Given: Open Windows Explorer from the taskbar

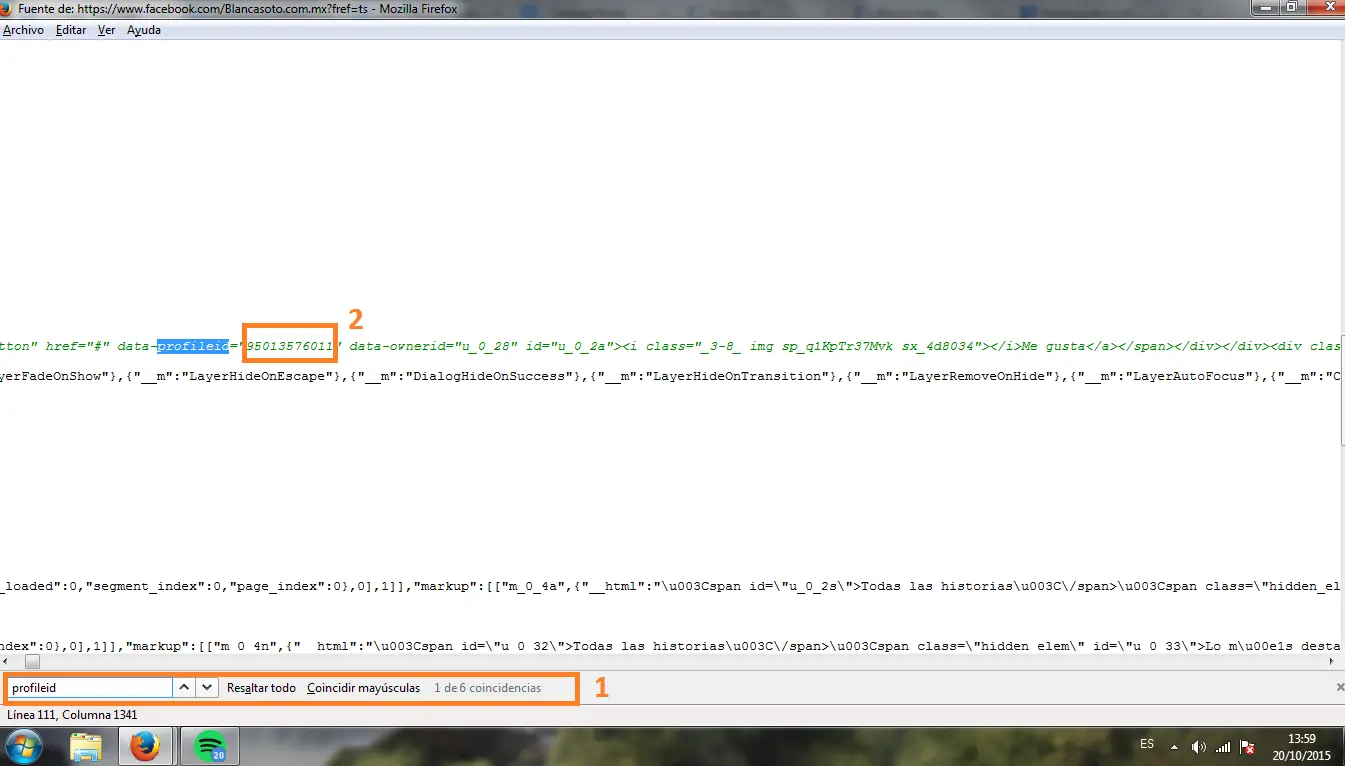Looking at the screenshot, I should [x=86, y=746].
